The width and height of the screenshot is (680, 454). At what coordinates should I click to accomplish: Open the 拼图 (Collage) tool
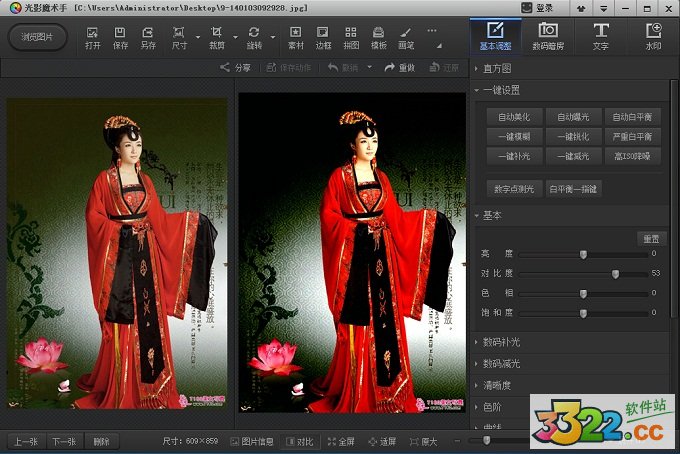(x=351, y=37)
